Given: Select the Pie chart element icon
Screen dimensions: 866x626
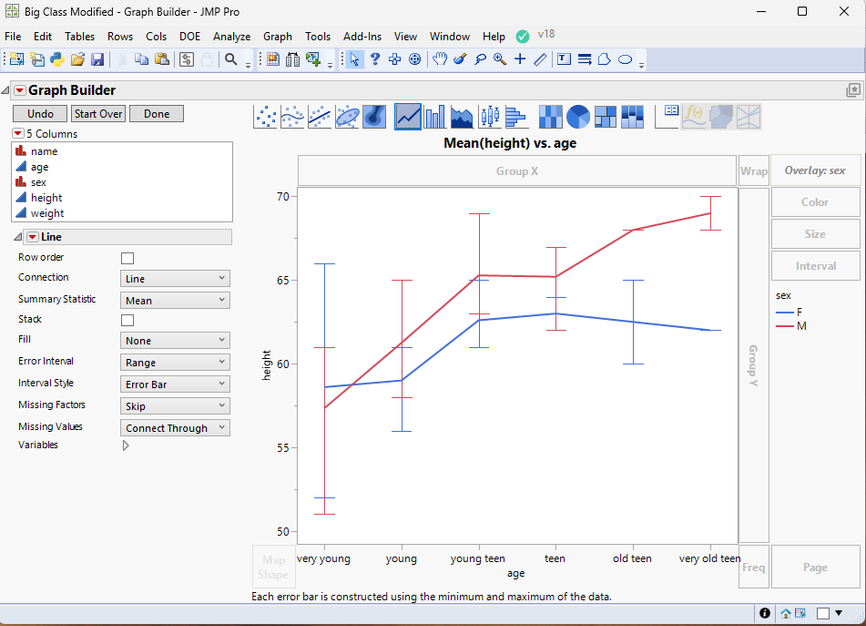Looking at the screenshot, I should tap(578, 117).
